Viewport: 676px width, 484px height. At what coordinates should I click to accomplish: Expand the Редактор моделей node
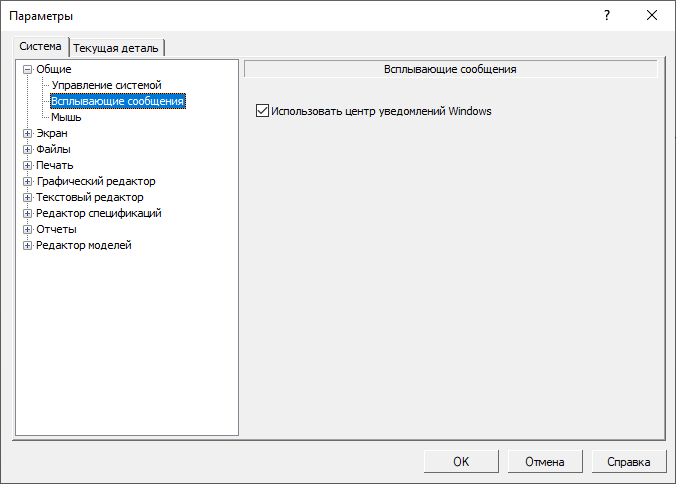pyautogui.click(x=28, y=246)
